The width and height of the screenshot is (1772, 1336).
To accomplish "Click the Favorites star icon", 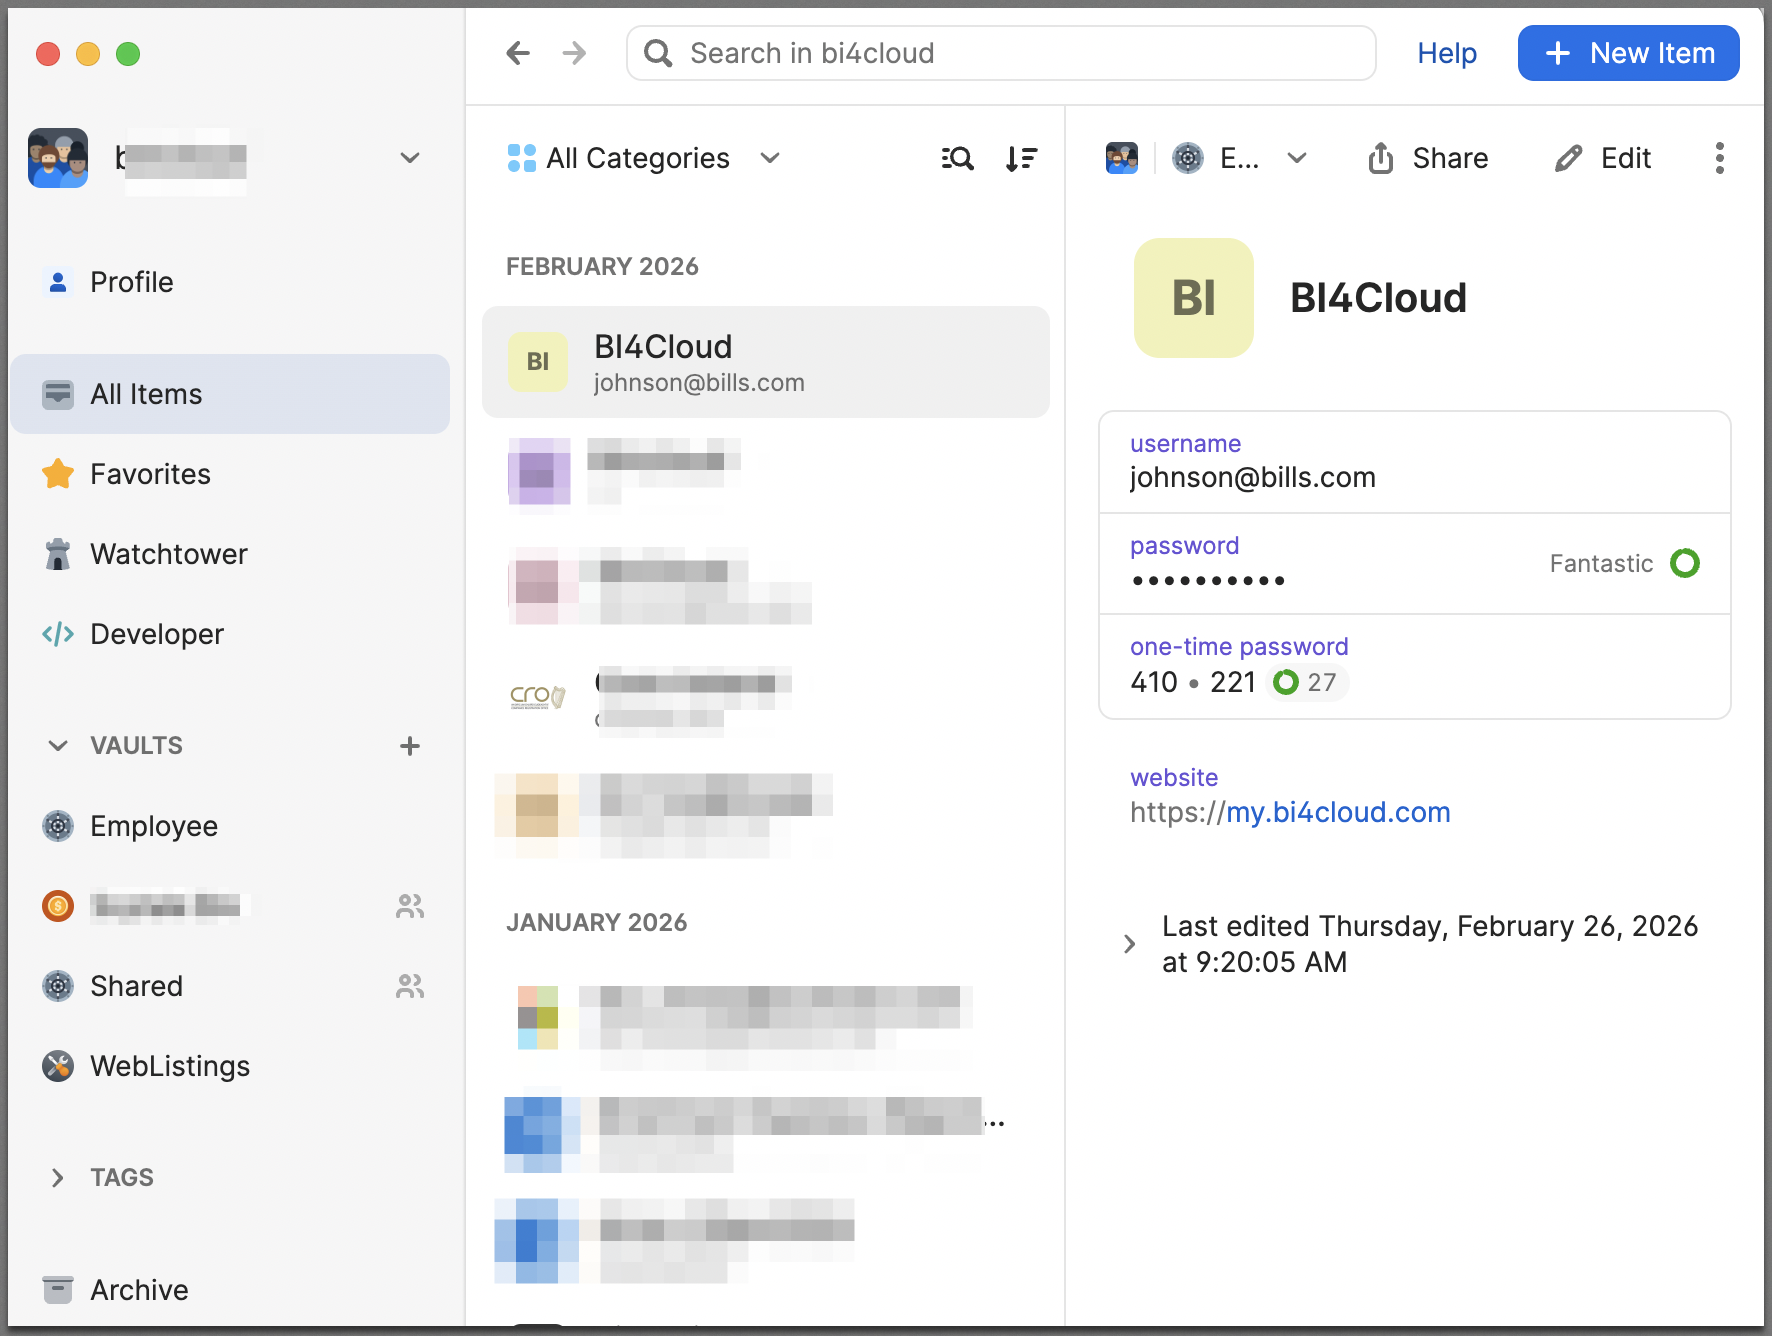I will 58,474.
